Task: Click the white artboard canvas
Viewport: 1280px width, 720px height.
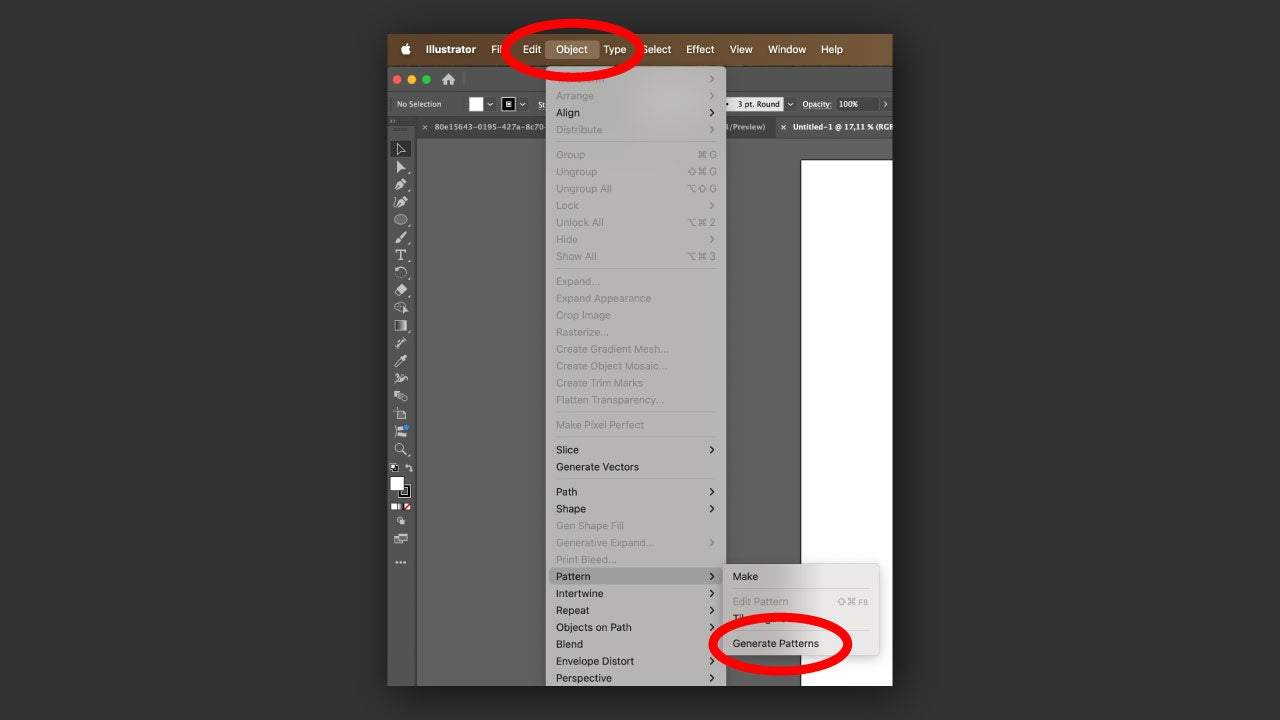Action: tap(847, 423)
